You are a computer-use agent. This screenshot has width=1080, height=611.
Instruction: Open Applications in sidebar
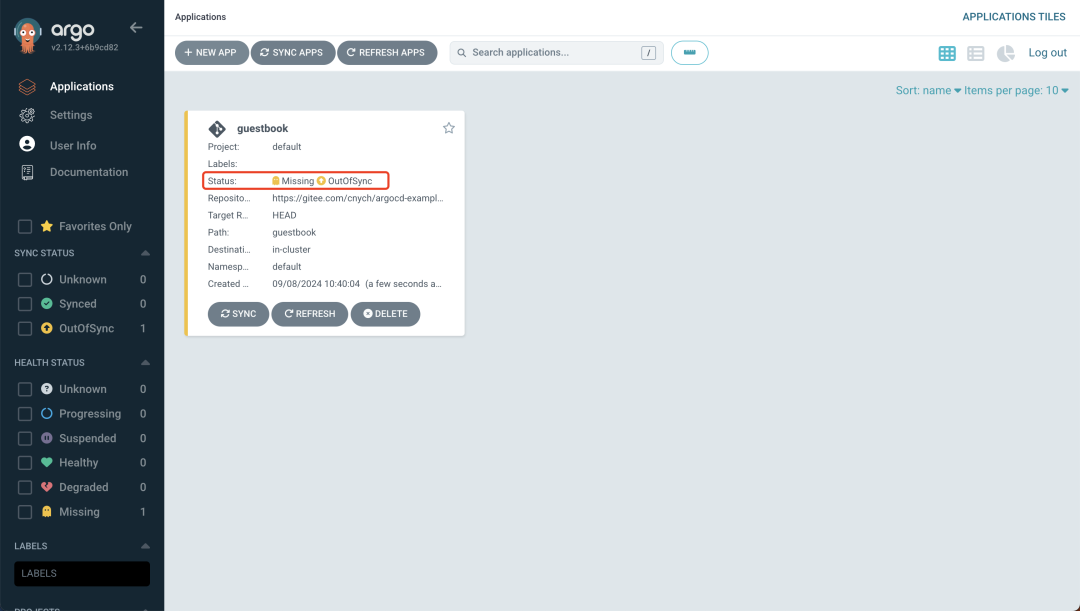(x=81, y=86)
